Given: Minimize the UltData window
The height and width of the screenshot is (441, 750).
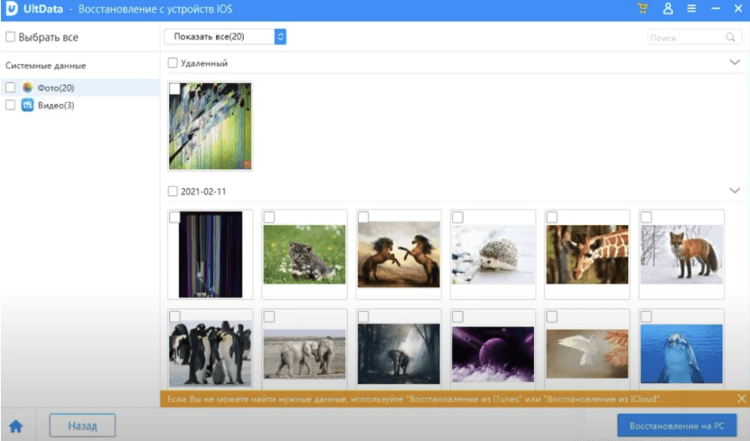Looking at the screenshot, I should point(716,9).
